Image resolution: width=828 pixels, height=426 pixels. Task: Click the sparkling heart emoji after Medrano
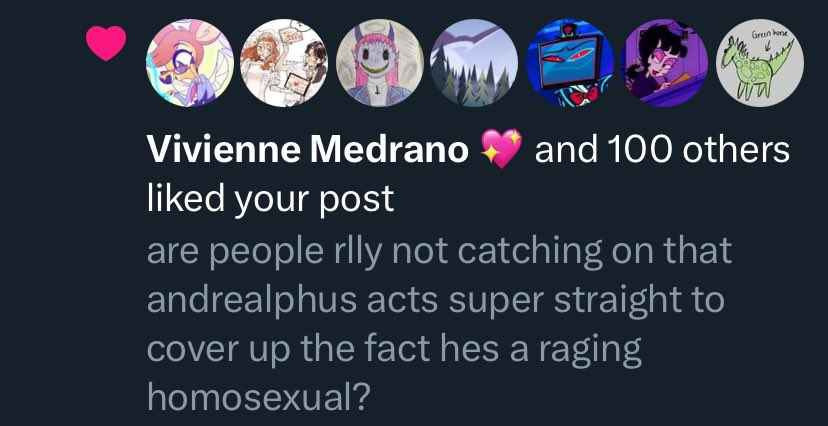click(501, 150)
